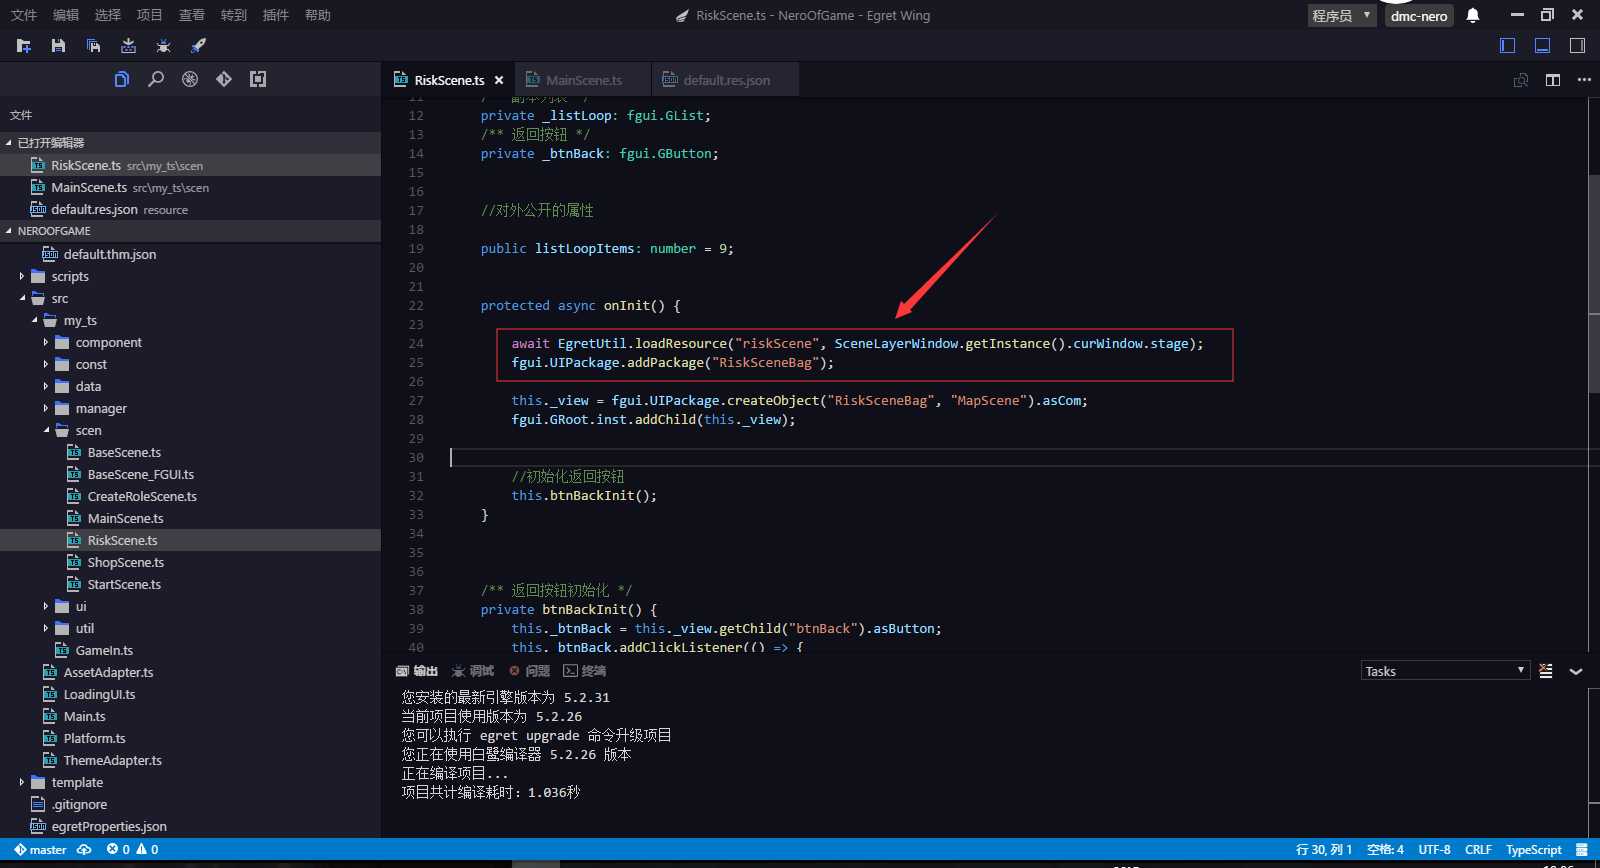Toggle left sidebar visibility
The image size is (1600, 868).
coord(1508,45)
